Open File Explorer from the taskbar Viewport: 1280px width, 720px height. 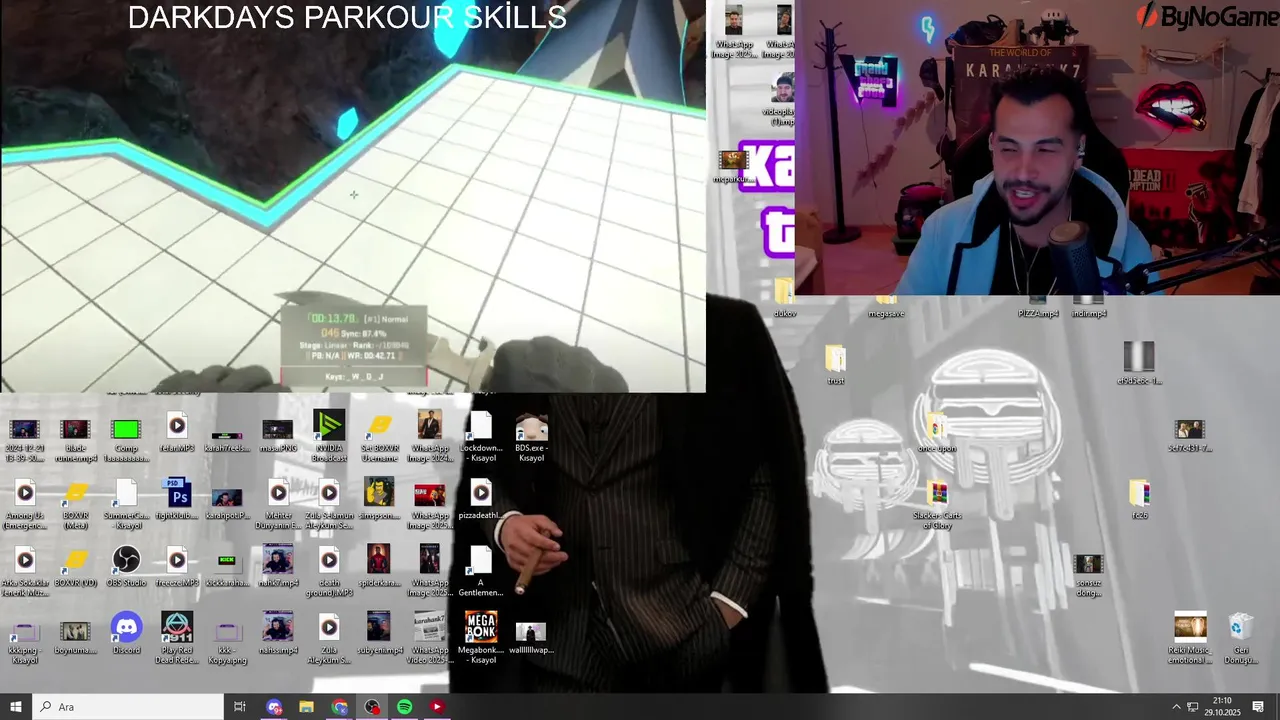click(x=307, y=707)
